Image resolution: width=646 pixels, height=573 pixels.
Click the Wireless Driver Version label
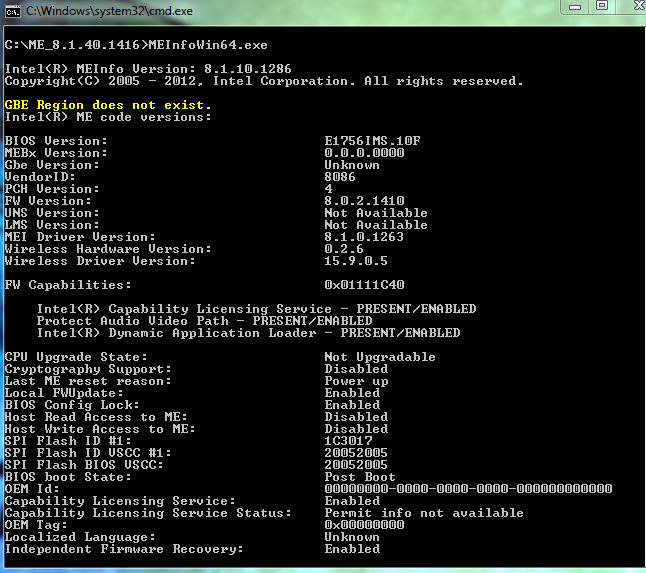[x=100, y=261]
